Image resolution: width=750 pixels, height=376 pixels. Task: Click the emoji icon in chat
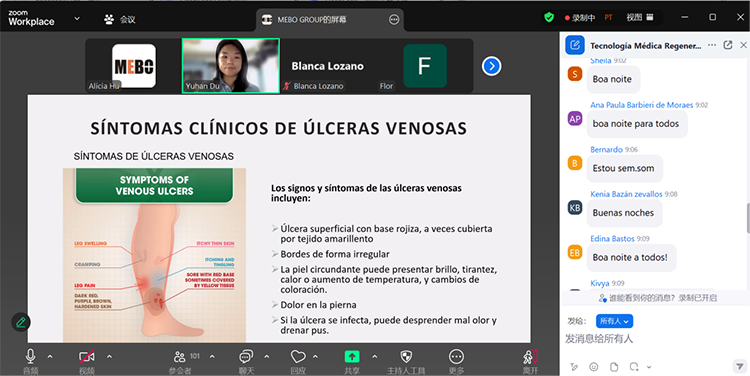pos(594,367)
